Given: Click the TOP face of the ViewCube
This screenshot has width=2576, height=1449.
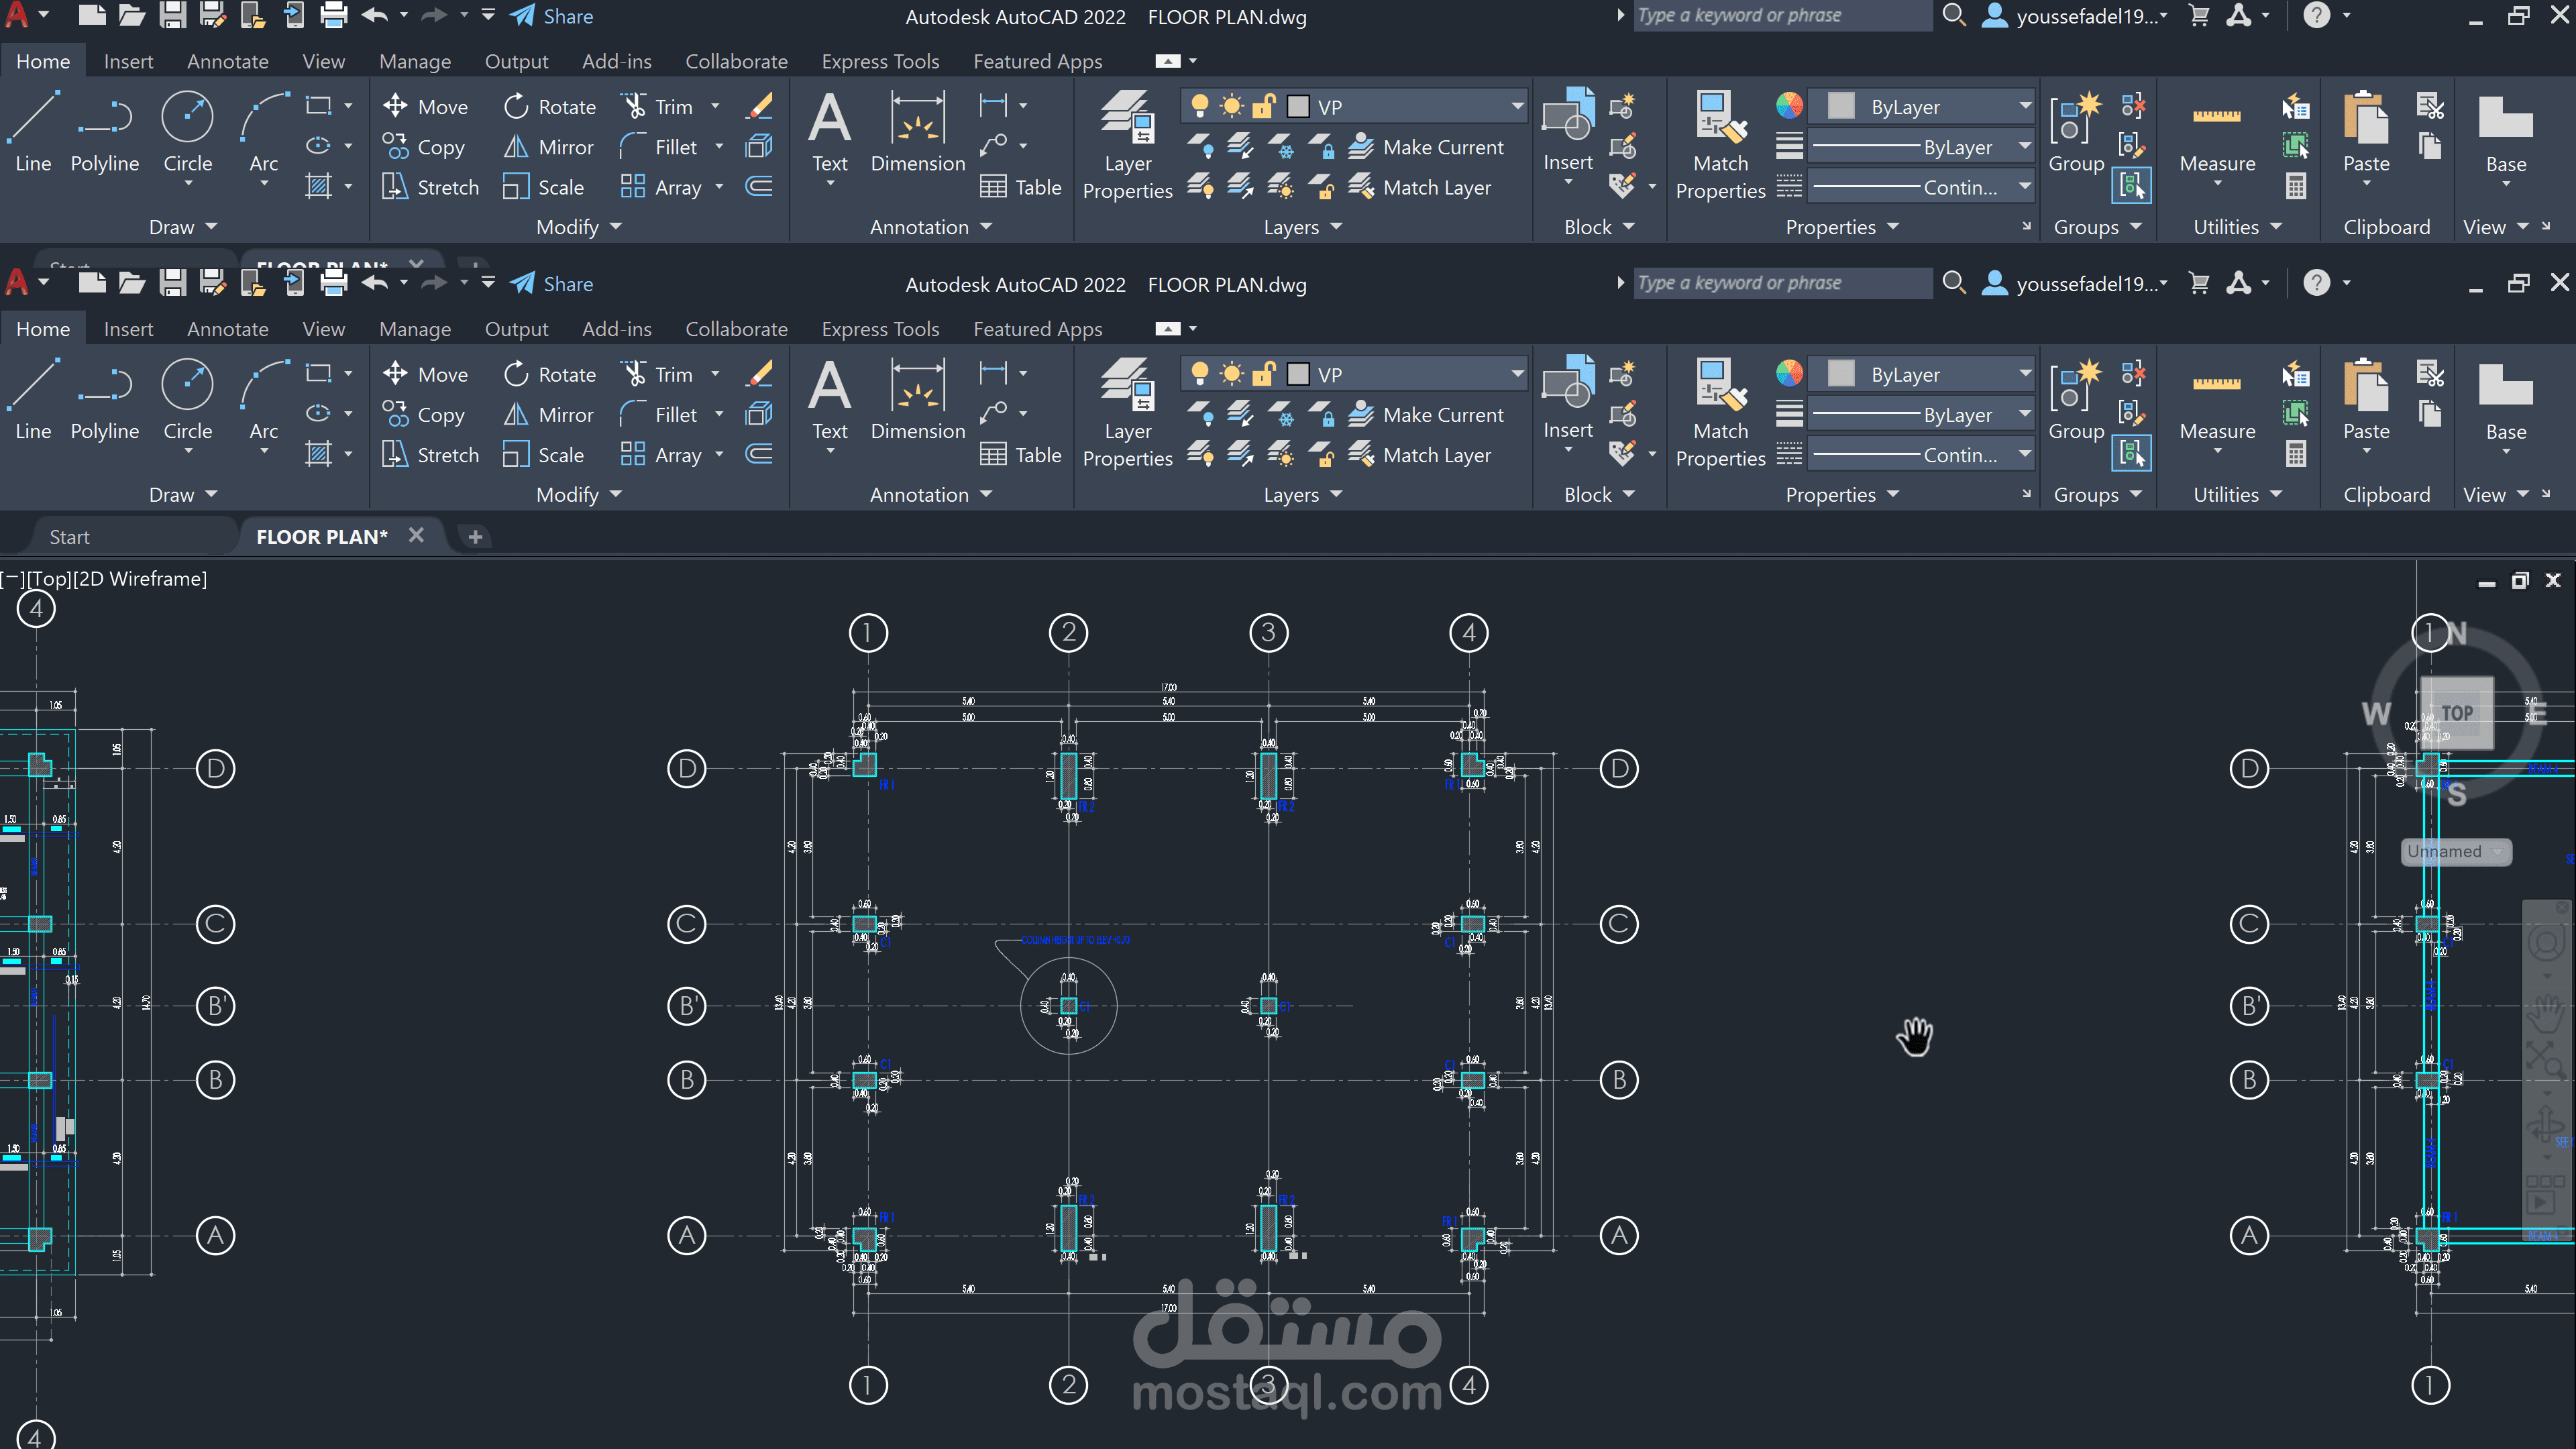Looking at the screenshot, I should (x=2456, y=713).
